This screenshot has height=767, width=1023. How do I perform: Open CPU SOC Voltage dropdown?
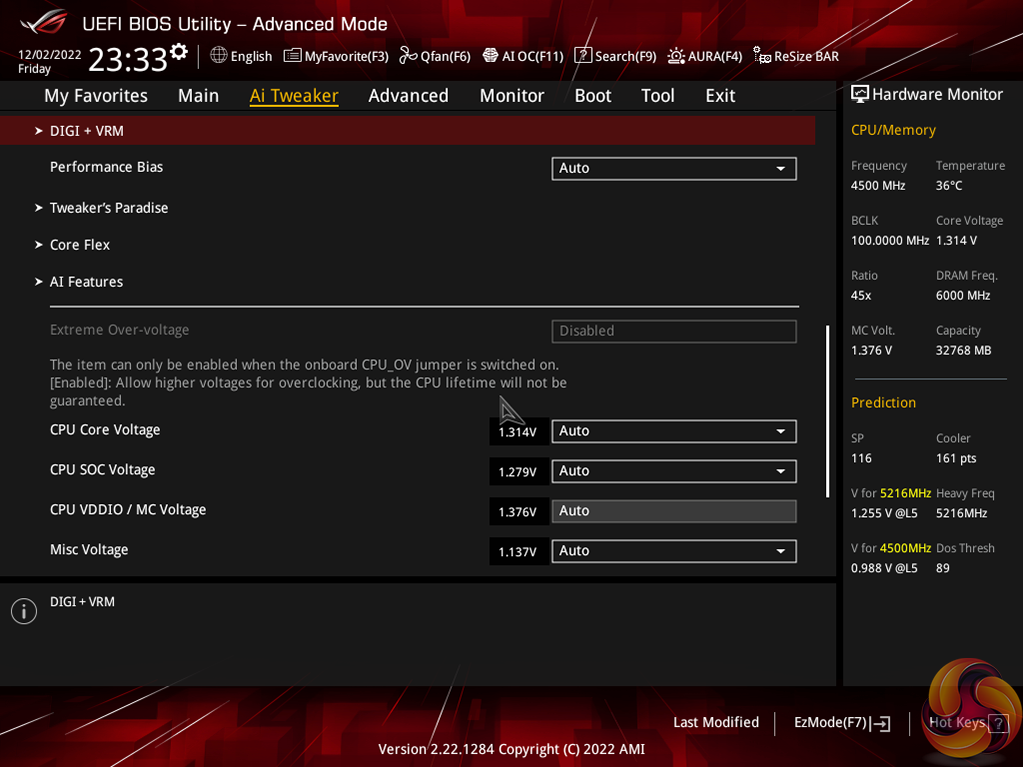(x=673, y=471)
